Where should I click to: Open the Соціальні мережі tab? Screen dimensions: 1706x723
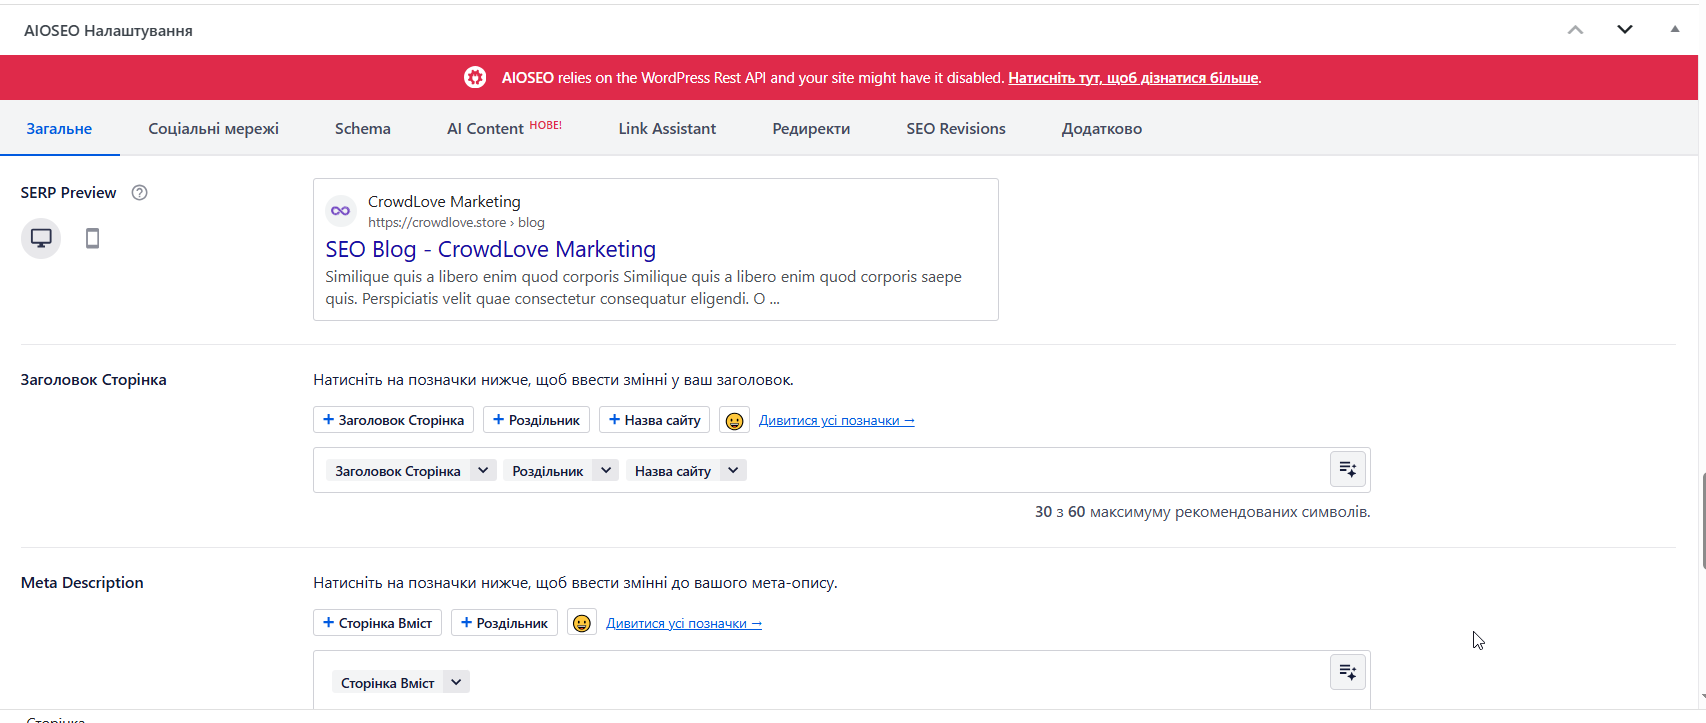pos(213,129)
